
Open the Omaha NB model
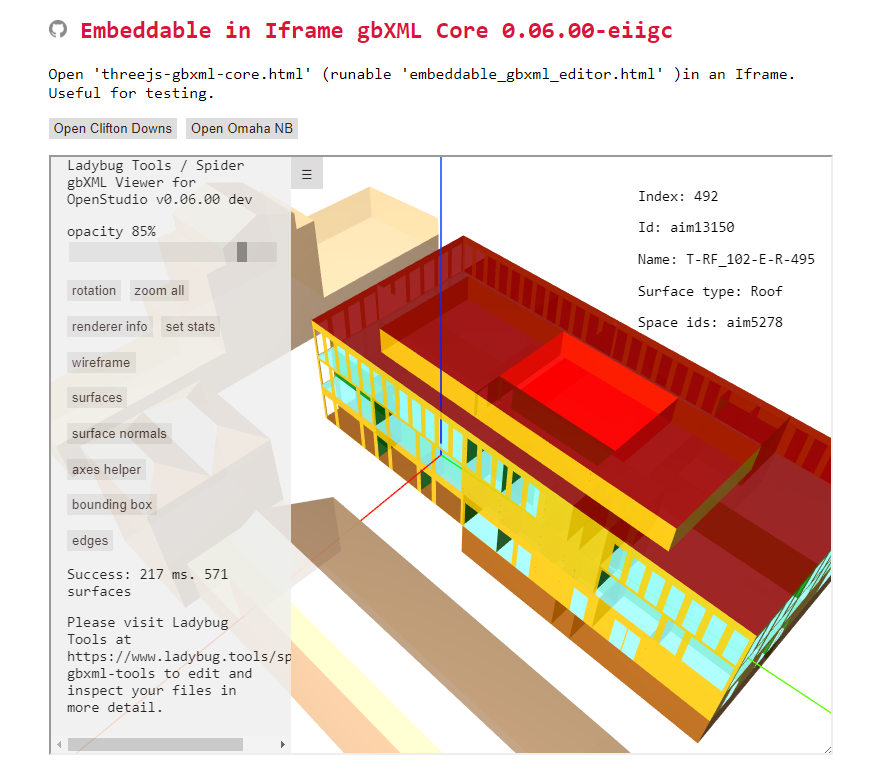240,128
